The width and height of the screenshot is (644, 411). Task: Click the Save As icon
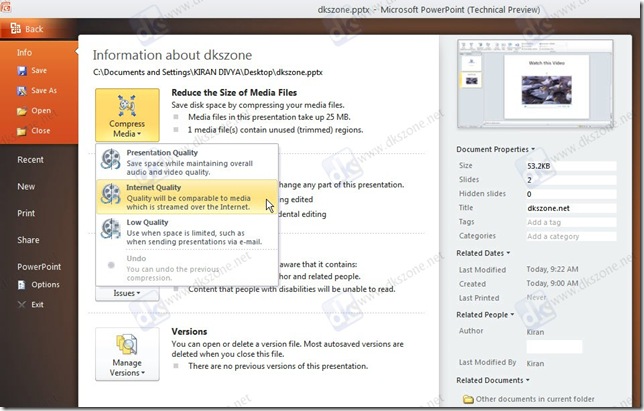click(22, 91)
